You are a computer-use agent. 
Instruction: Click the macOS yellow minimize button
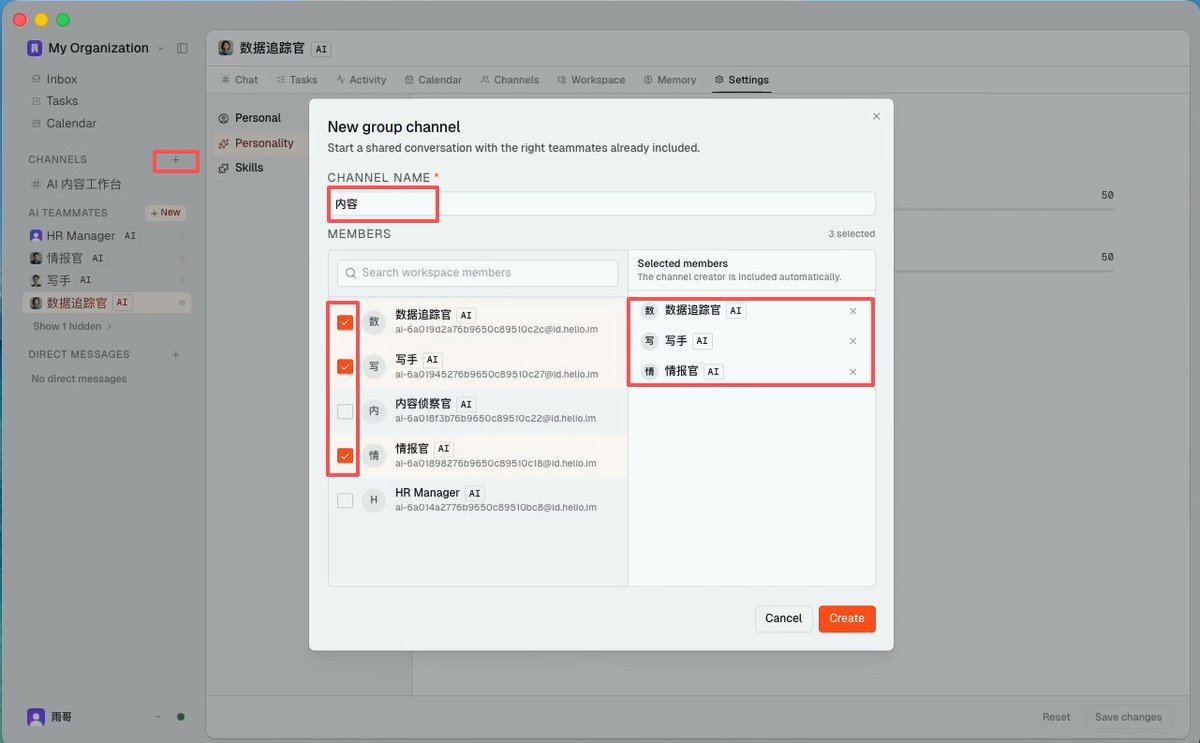pyautogui.click(x=41, y=20)
